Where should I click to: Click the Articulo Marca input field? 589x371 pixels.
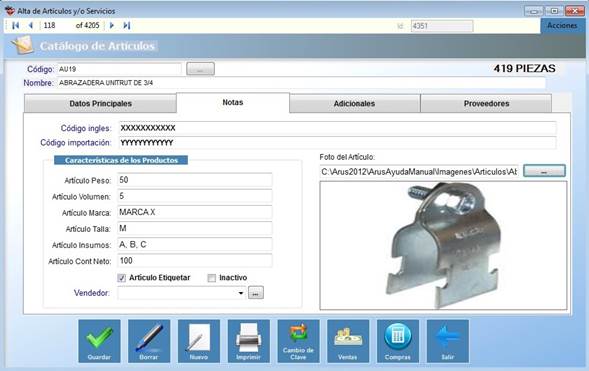[x=195, y=212]
